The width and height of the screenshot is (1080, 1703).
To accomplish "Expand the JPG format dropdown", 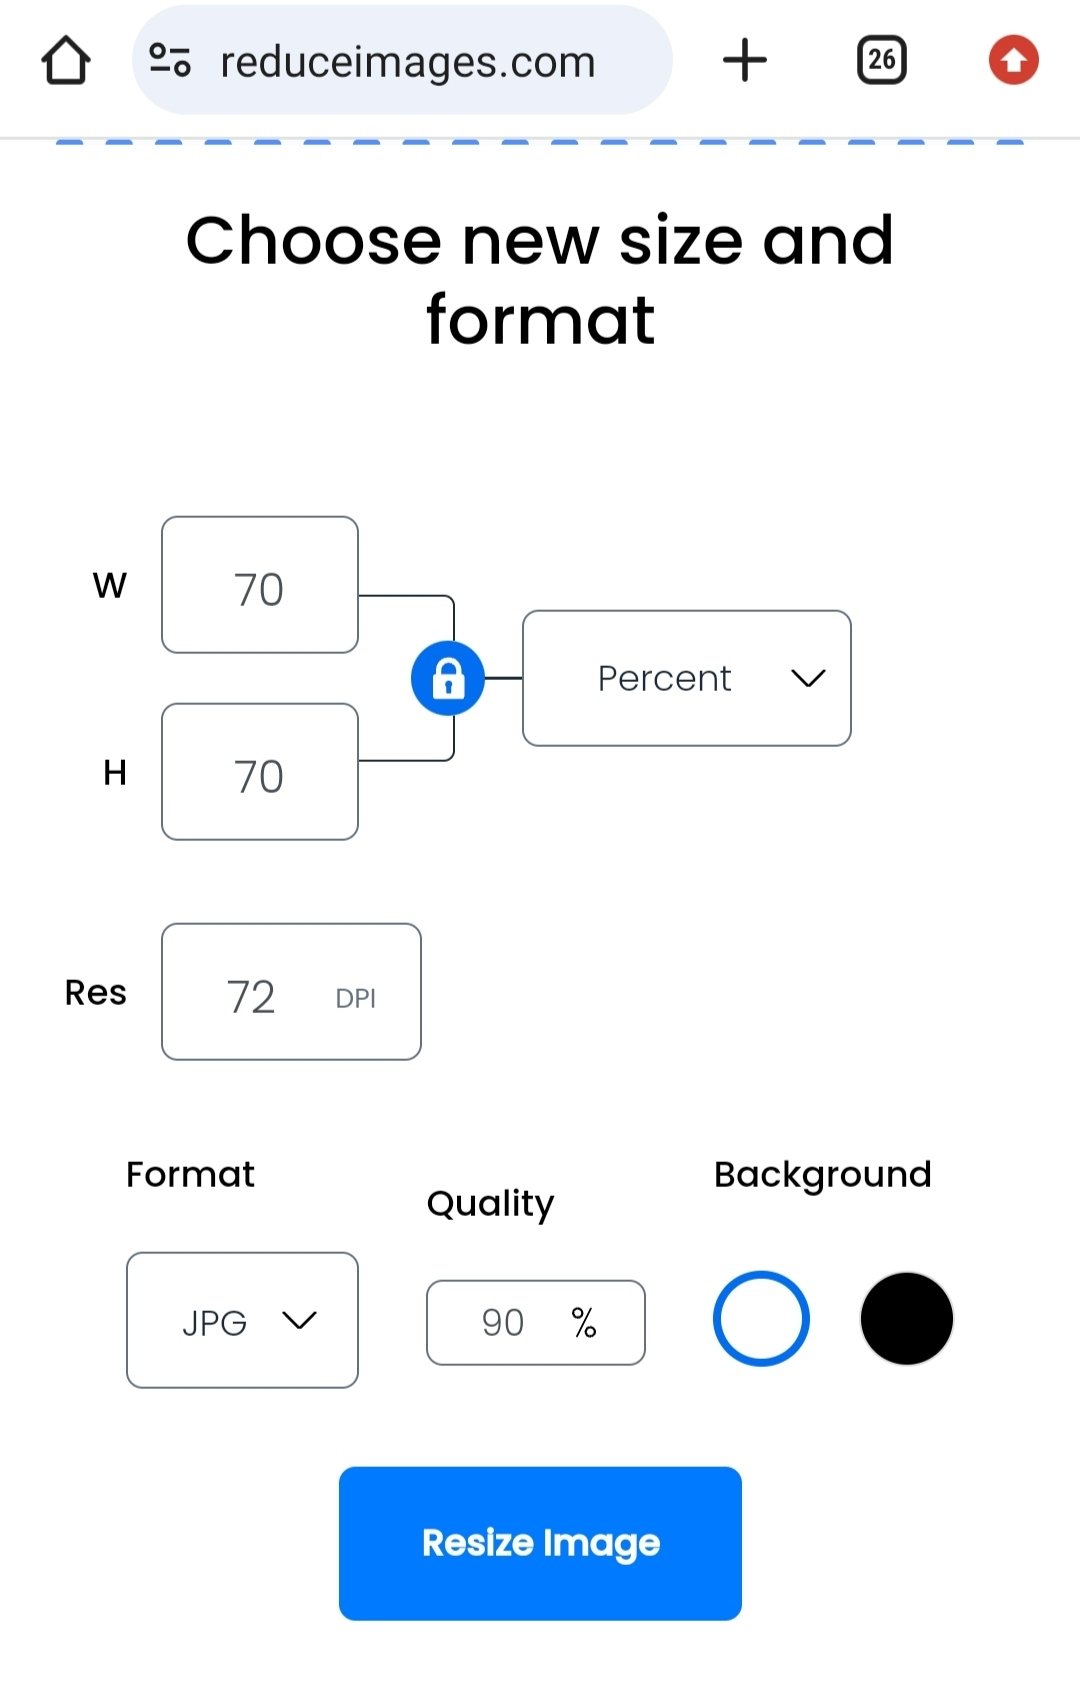I will coord(242,1320).
